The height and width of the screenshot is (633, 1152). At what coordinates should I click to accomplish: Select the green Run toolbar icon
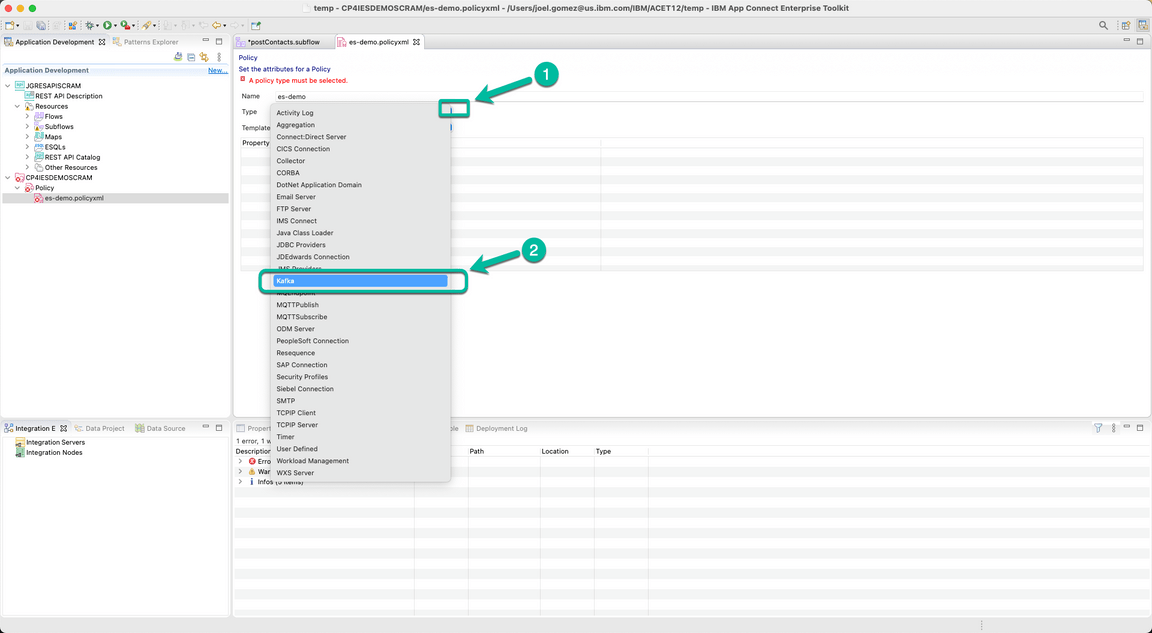(107, 26)
